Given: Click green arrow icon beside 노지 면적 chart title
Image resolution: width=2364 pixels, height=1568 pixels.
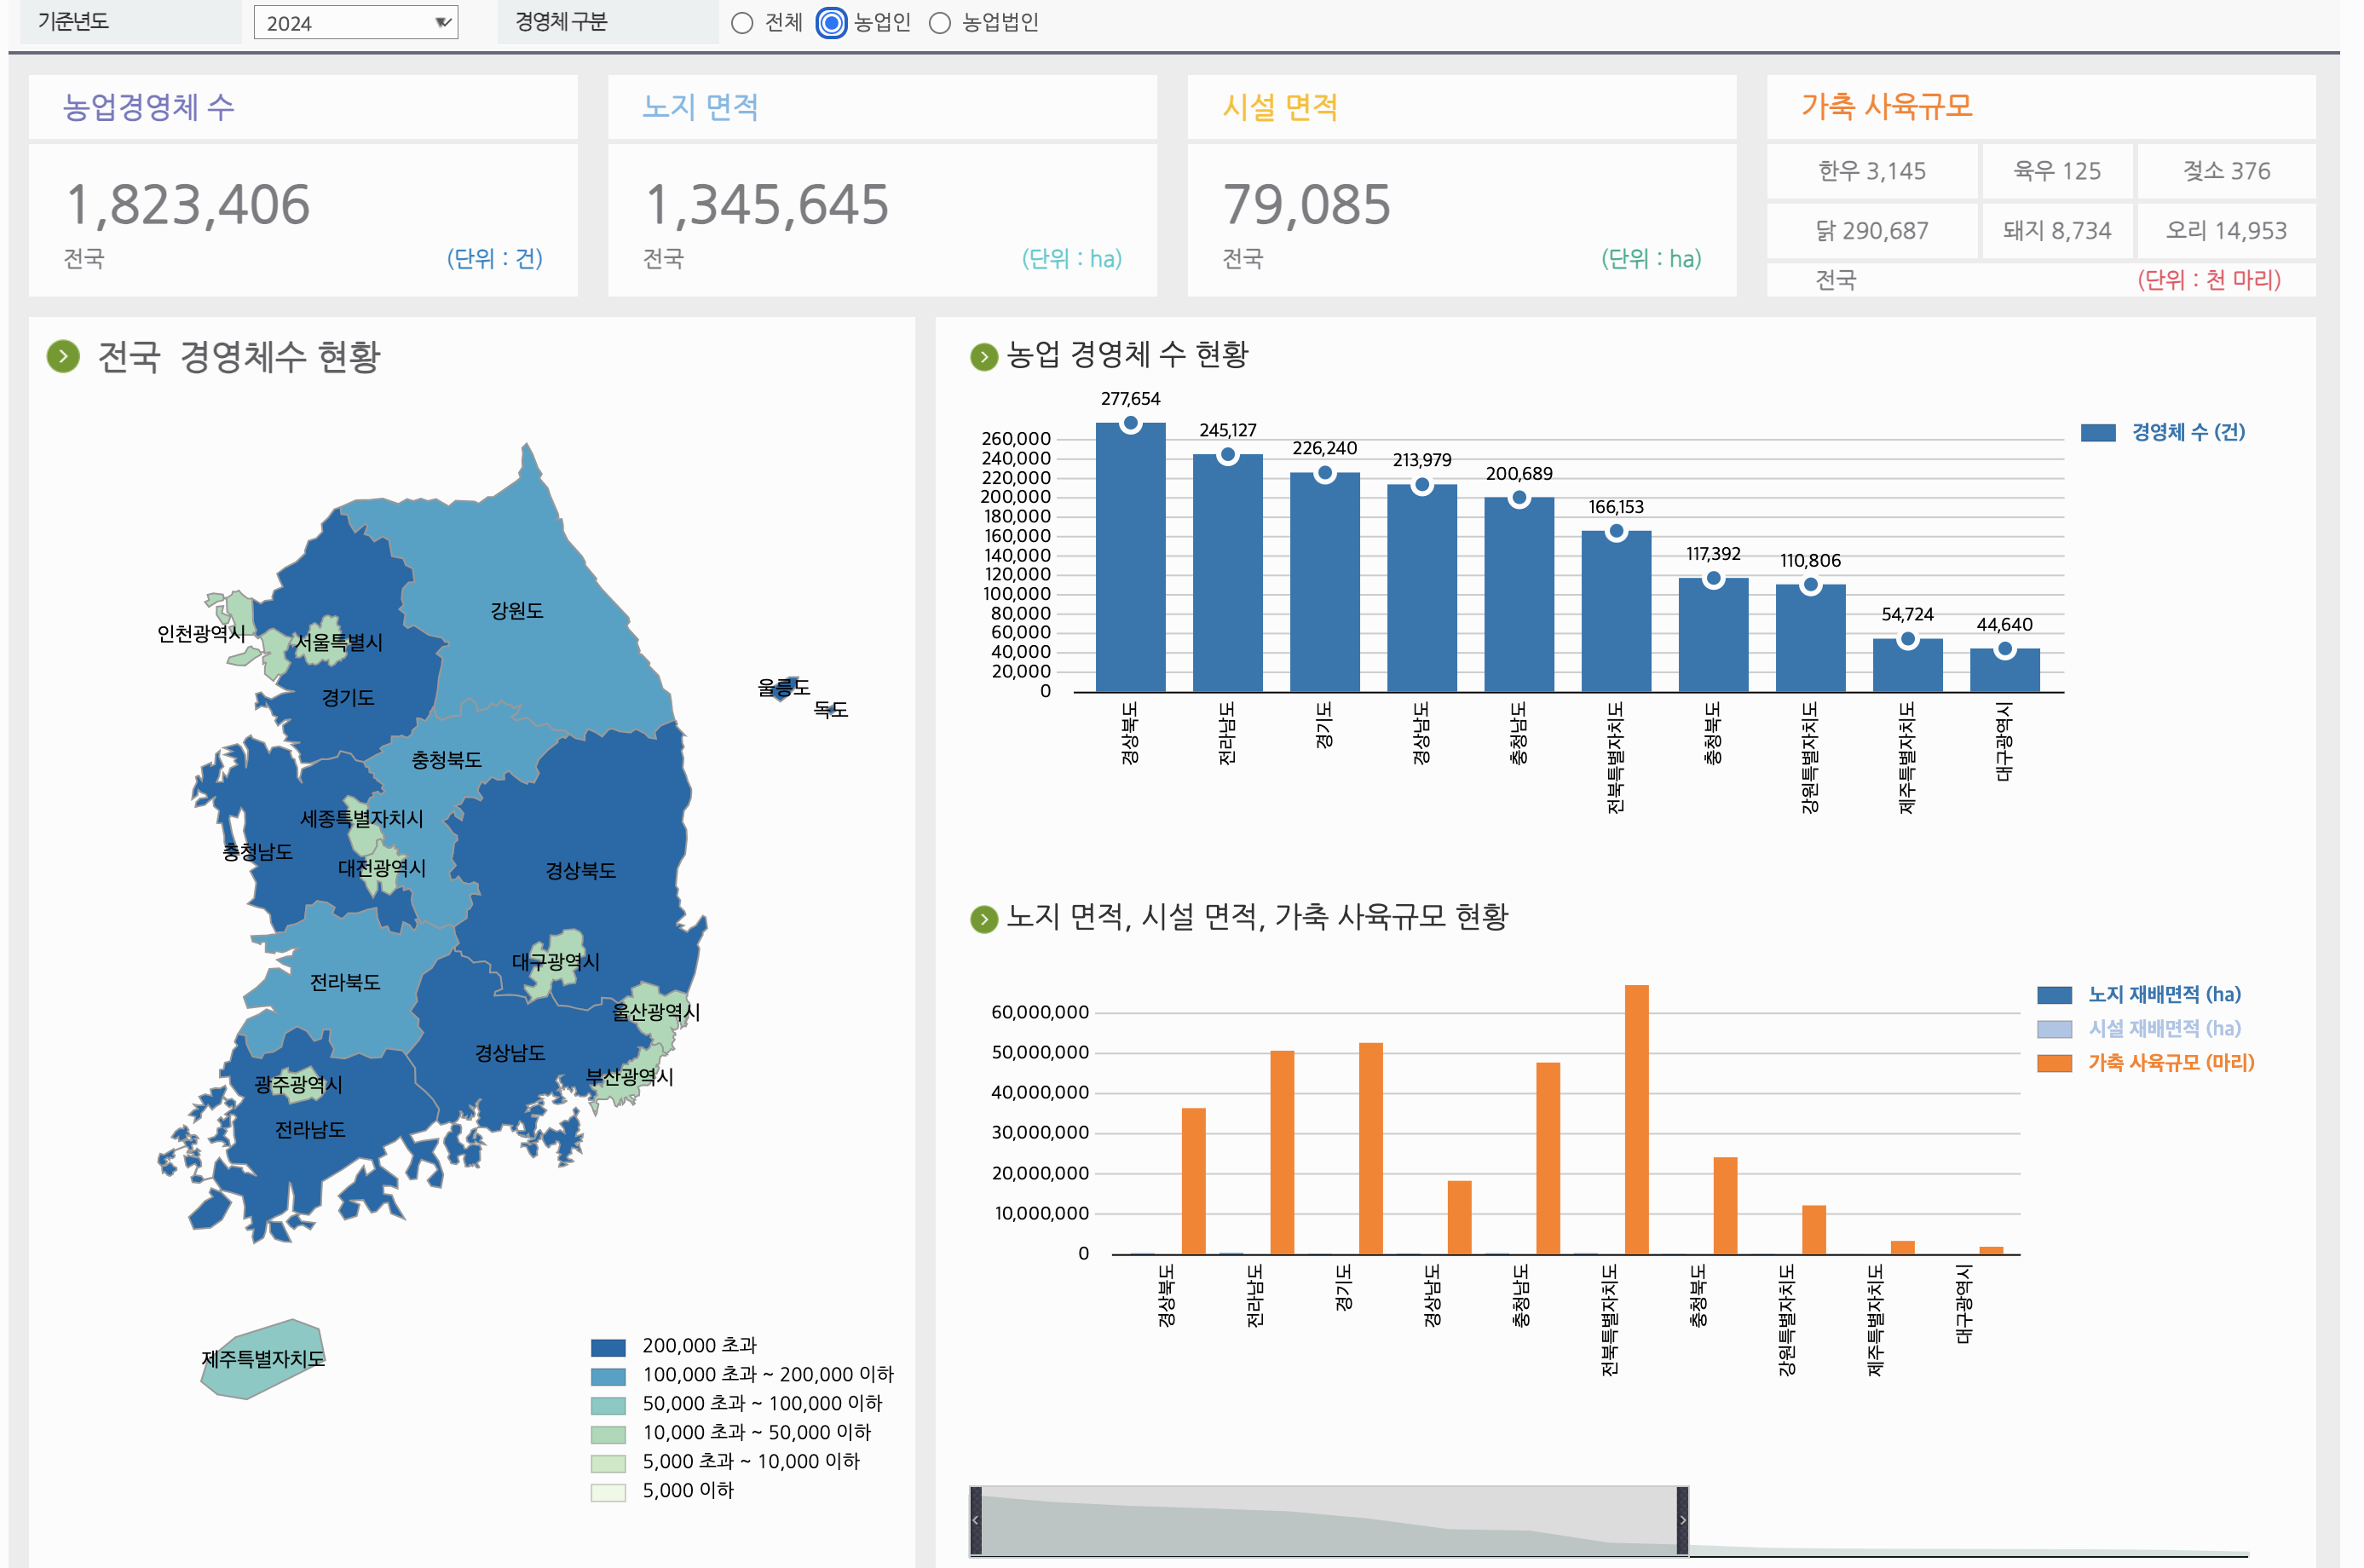Looking at the screenshot, I should (984, 919).
